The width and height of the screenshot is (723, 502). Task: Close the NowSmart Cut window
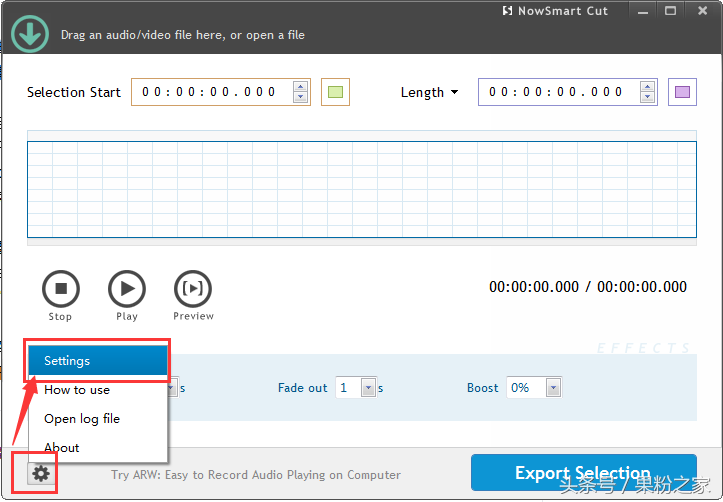click(x=702, y=11)
